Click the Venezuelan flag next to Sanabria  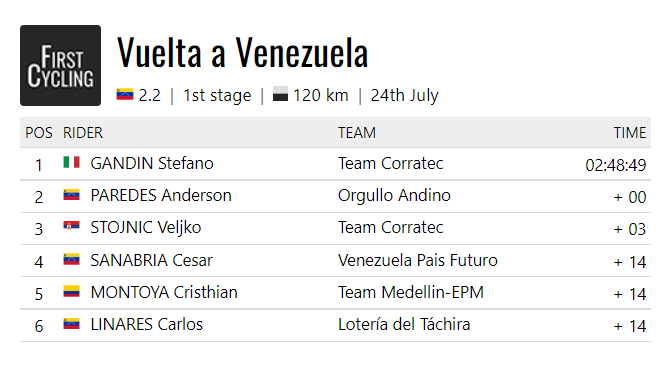click(x=71, y=259)
